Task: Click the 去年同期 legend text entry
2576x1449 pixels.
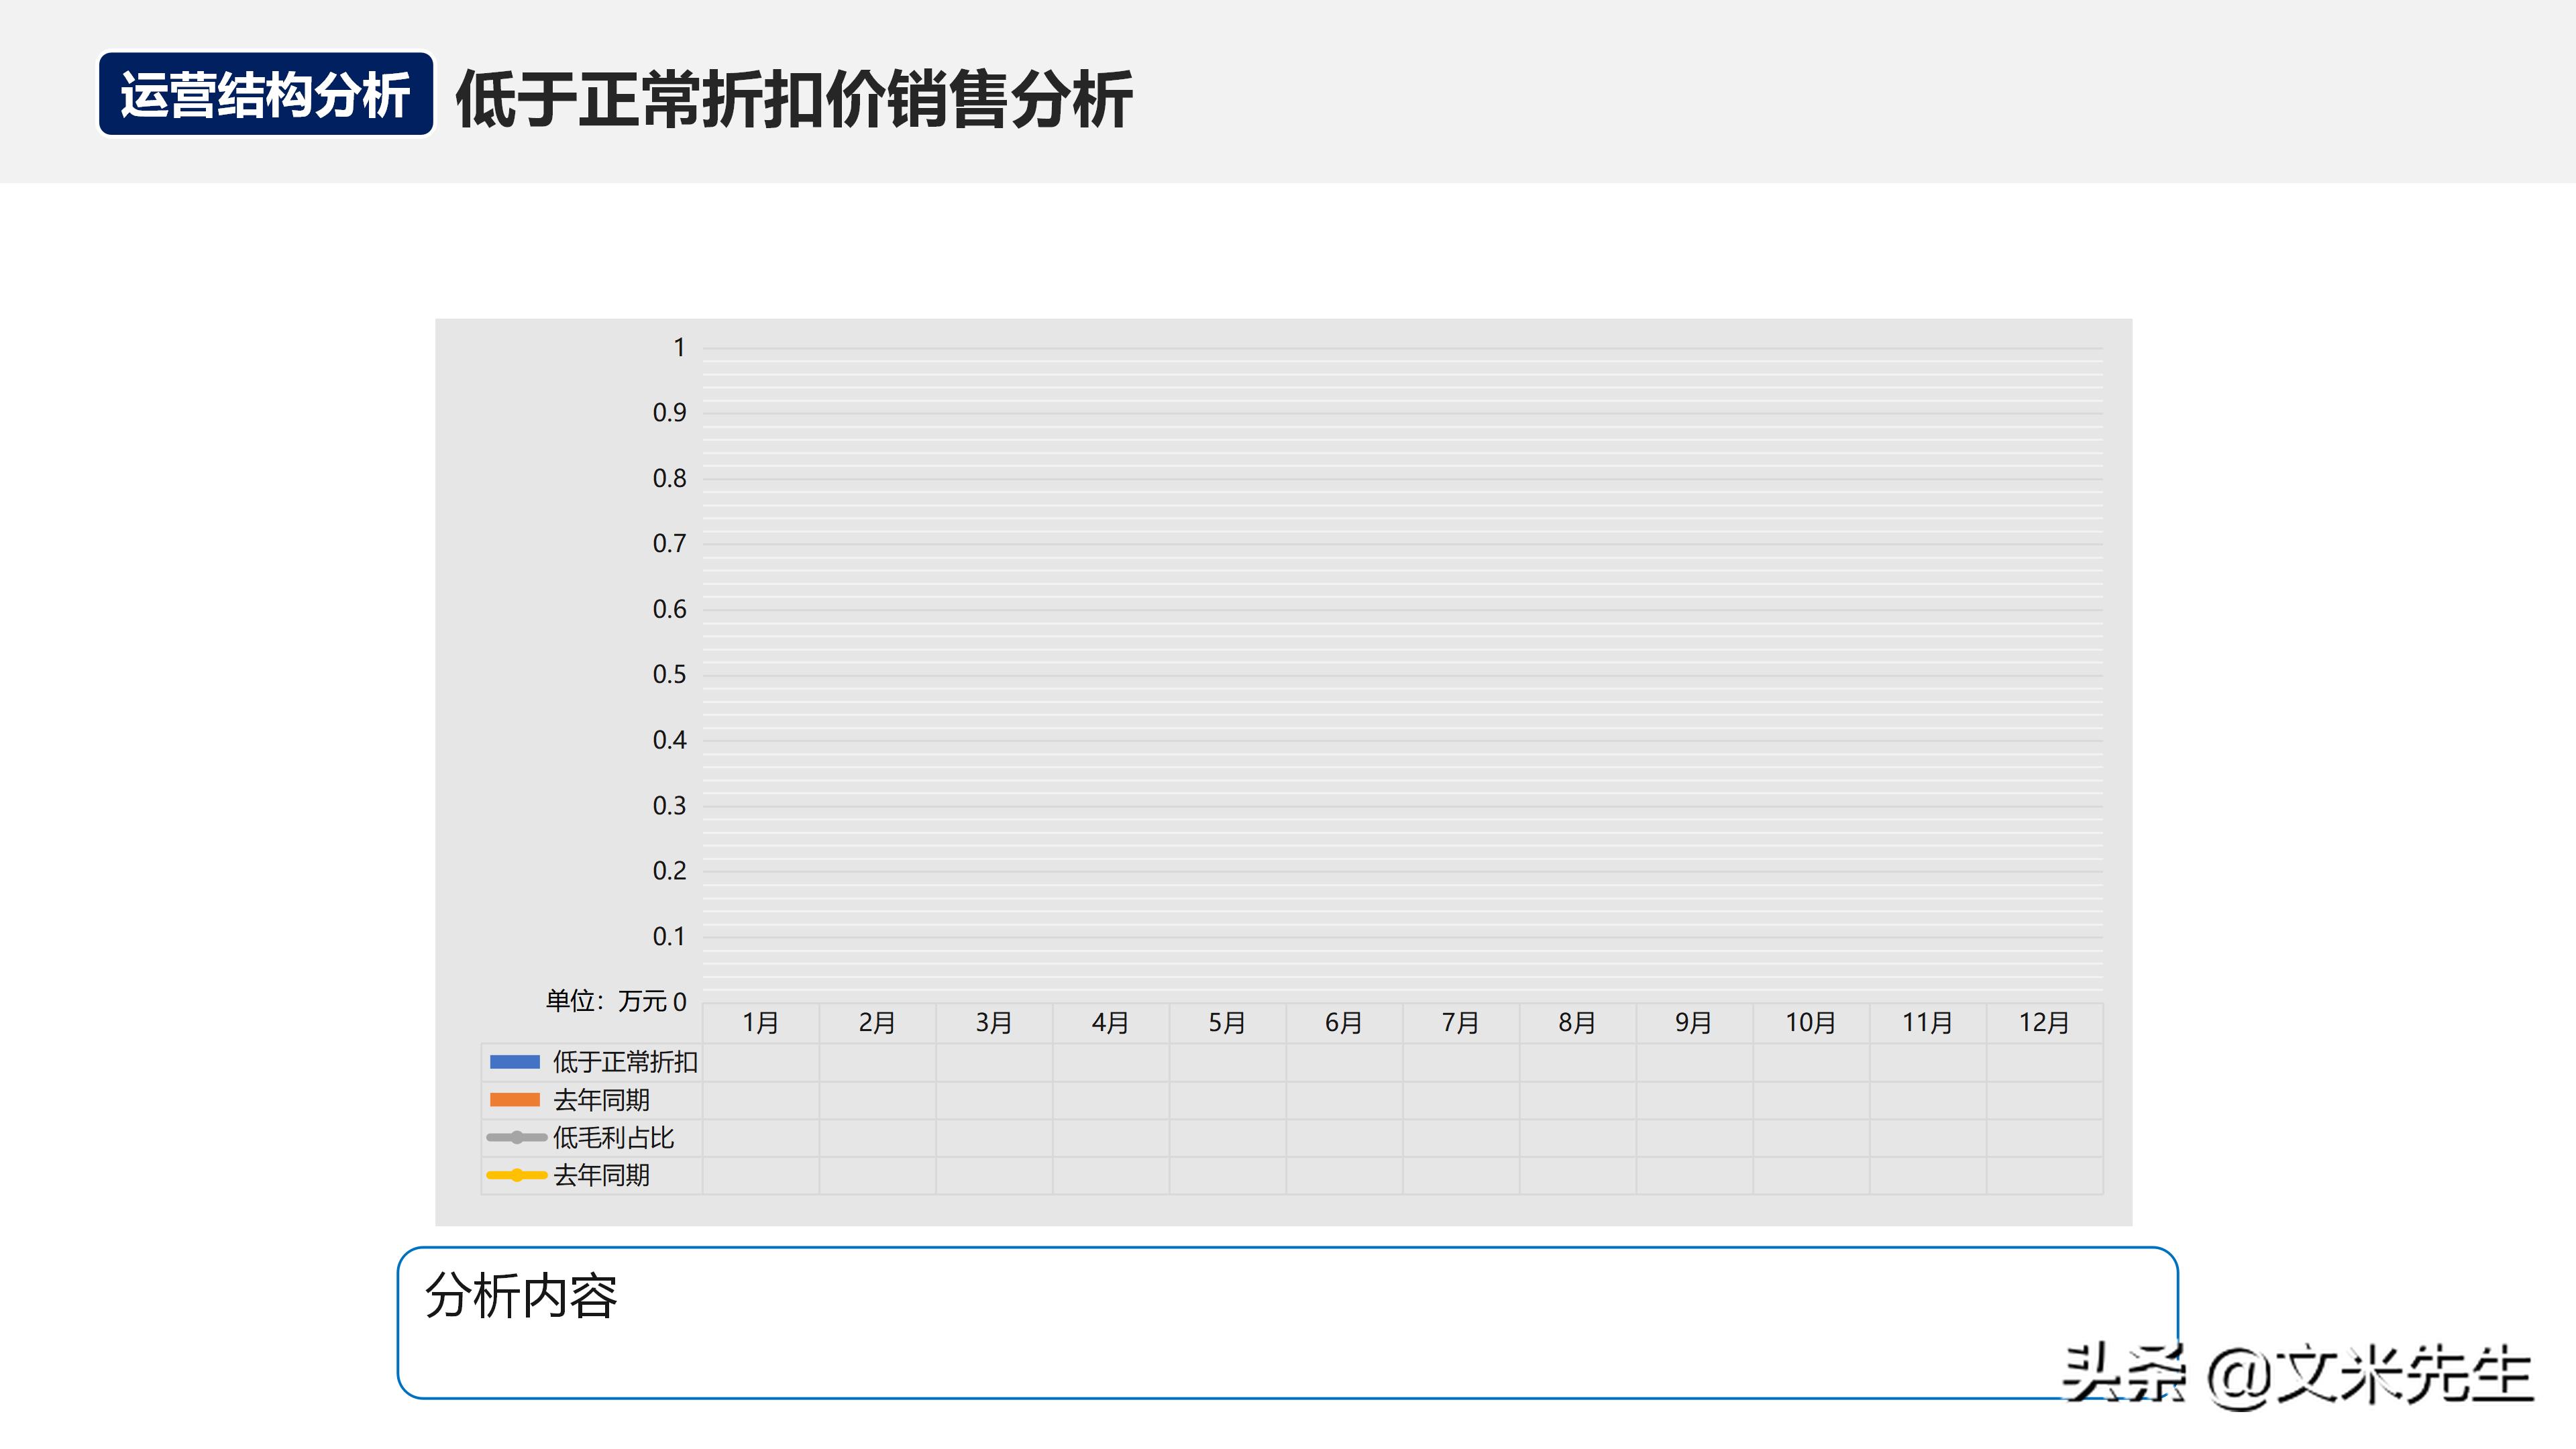Action: pyautogui.click(x=603, y=1100)
